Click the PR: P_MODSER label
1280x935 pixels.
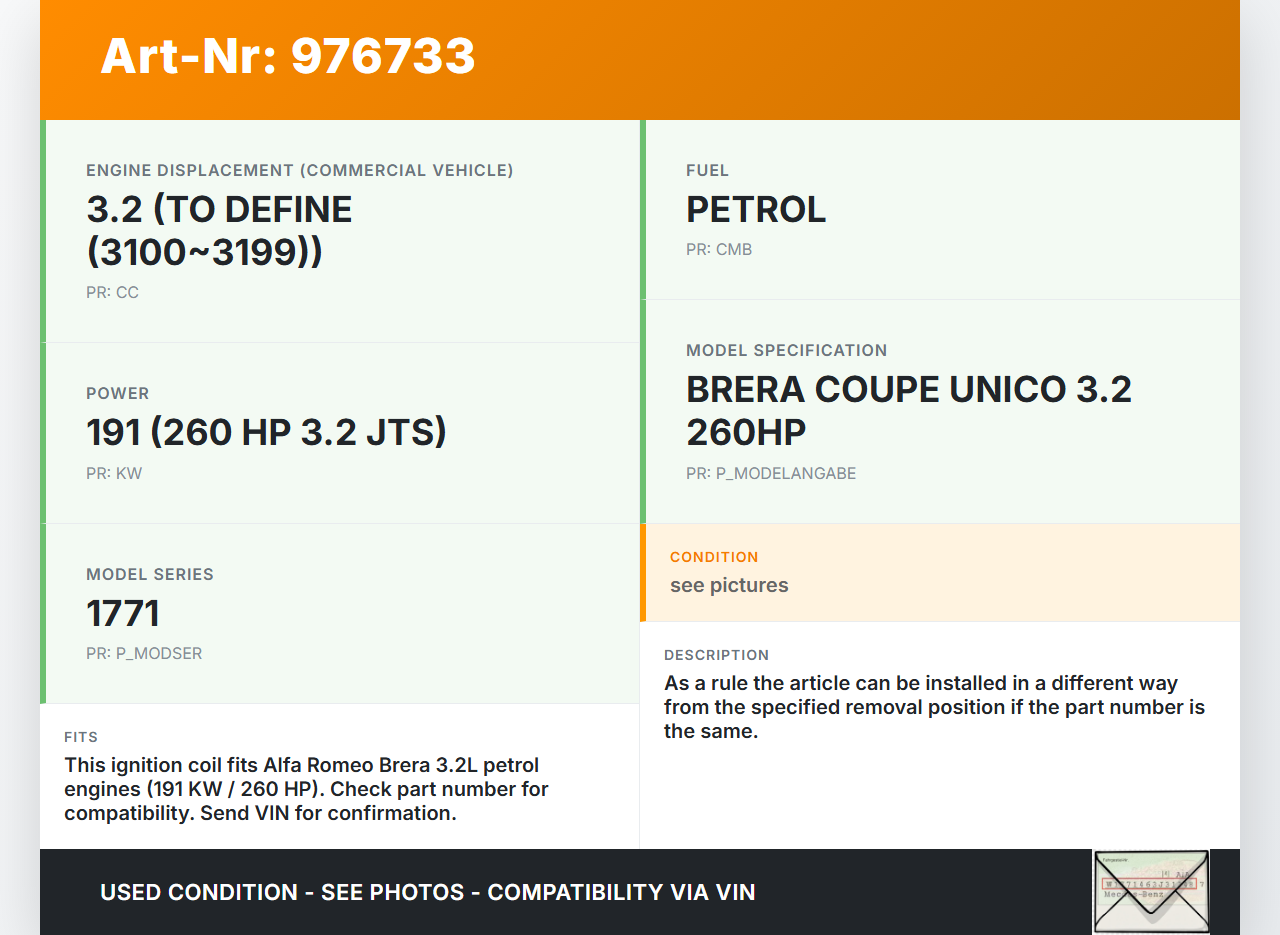tap(144, 654)
